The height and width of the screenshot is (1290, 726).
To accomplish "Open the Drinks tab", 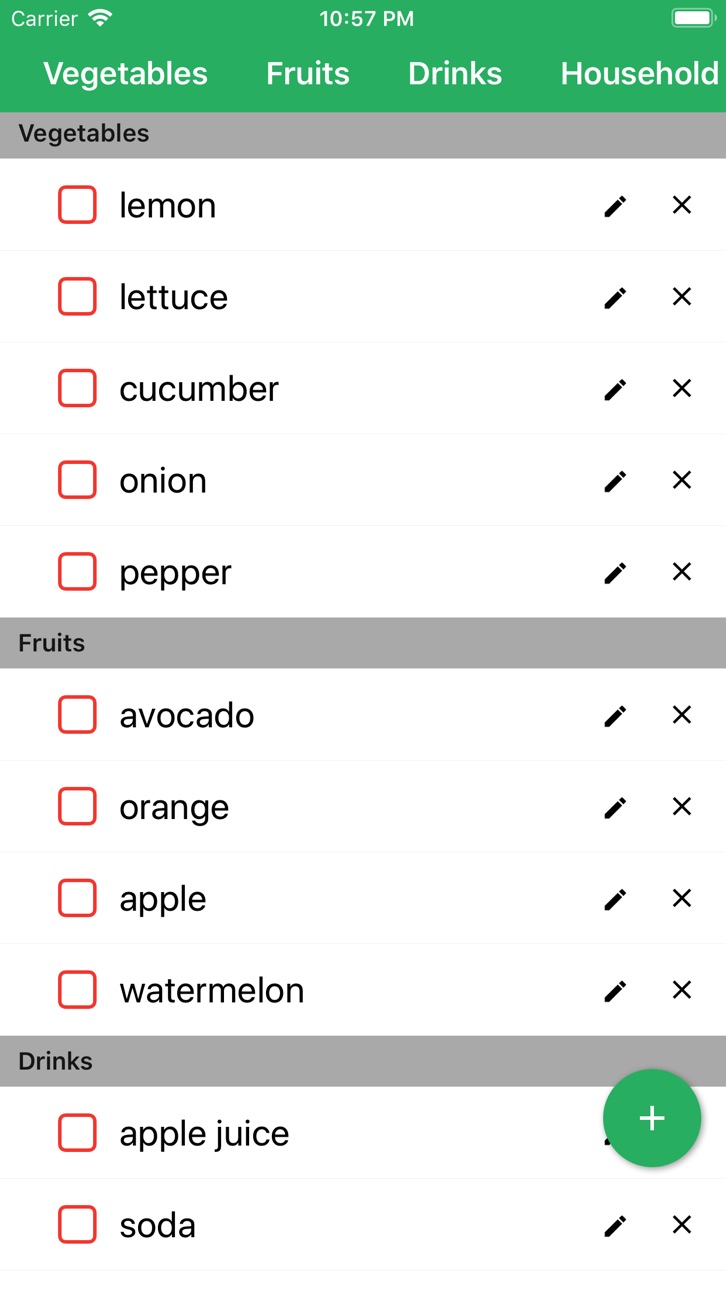I will pyautogui.click(x=455, y=73).
